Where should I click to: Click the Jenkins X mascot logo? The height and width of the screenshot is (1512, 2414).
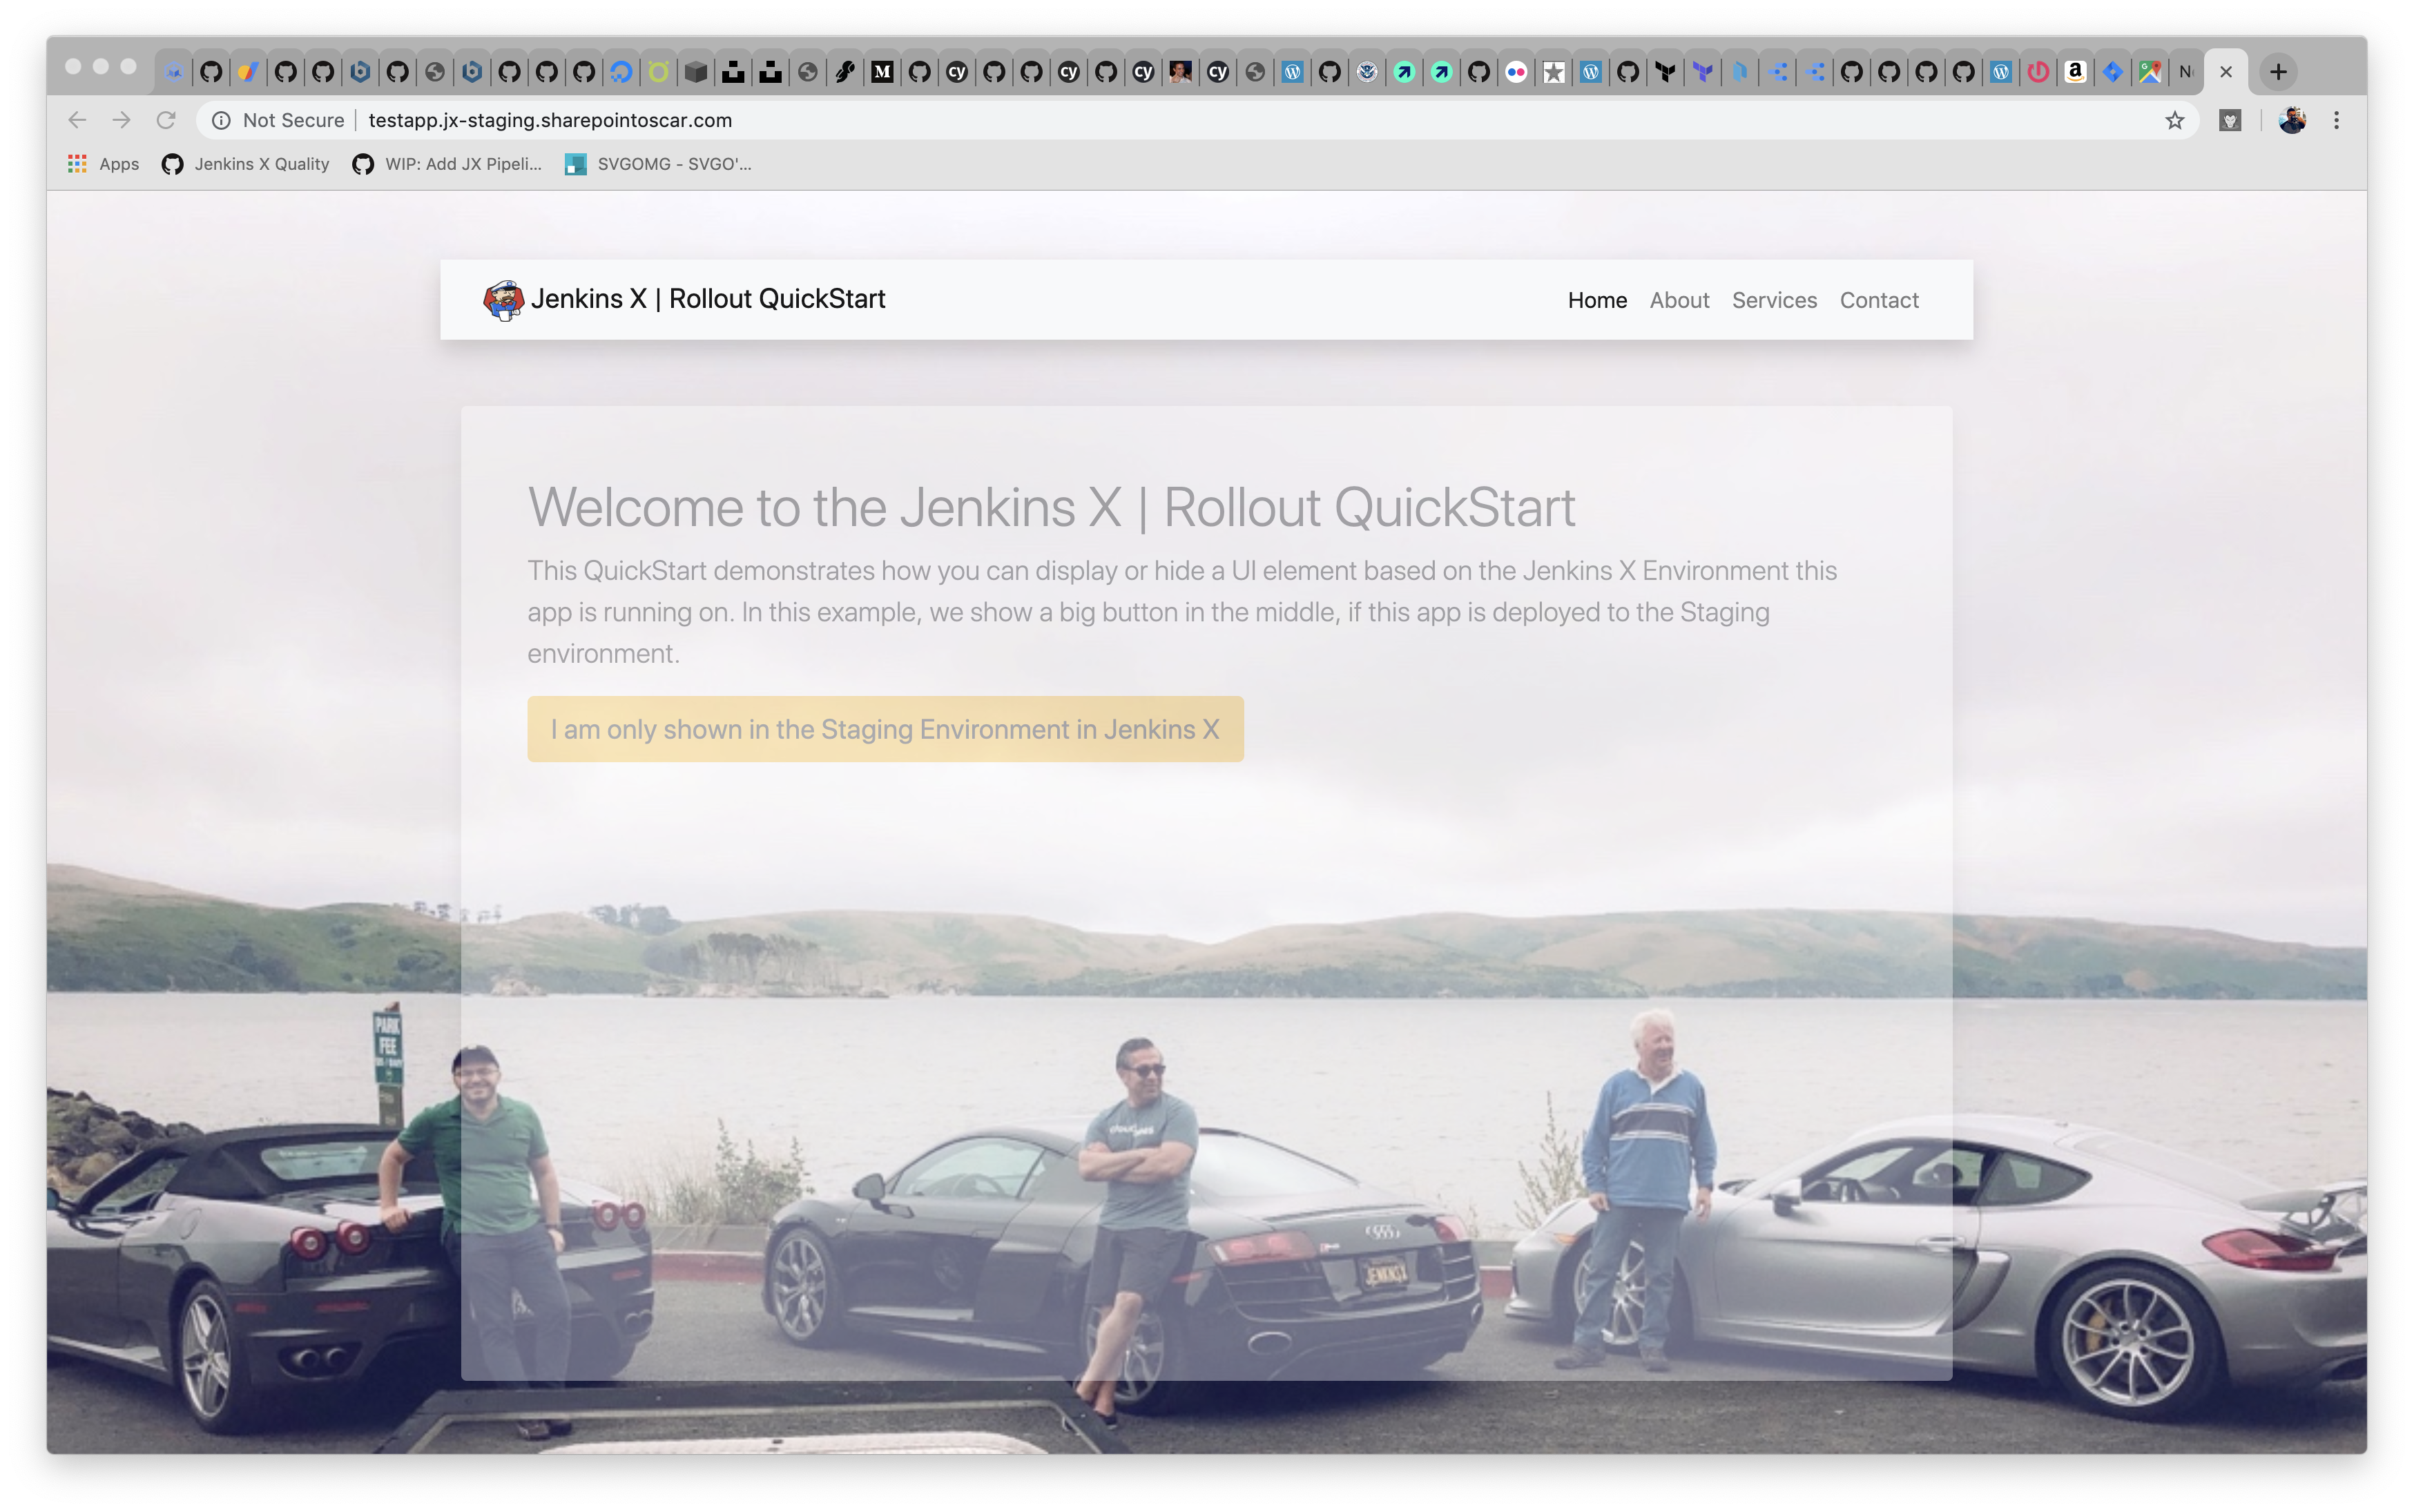point(503,300)
